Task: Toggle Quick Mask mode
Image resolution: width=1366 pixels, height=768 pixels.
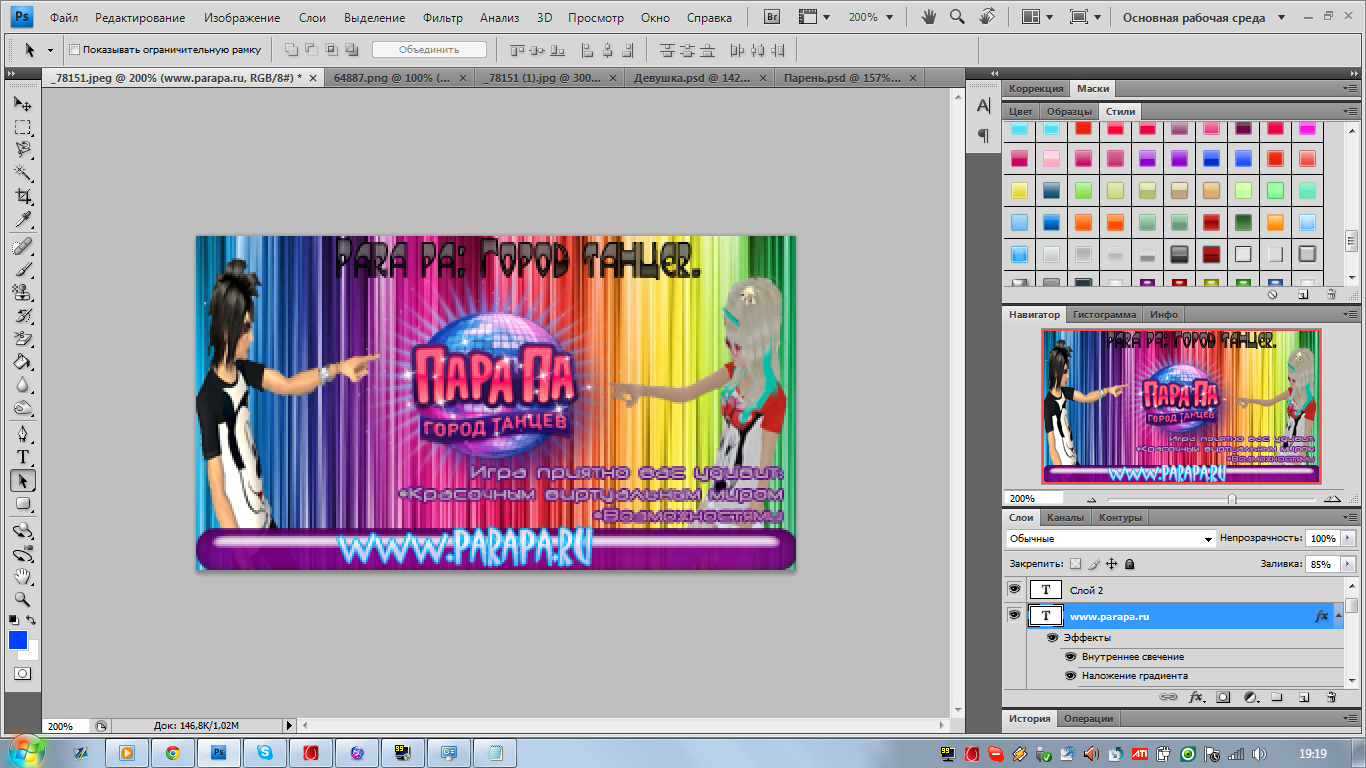Action: 23,673
